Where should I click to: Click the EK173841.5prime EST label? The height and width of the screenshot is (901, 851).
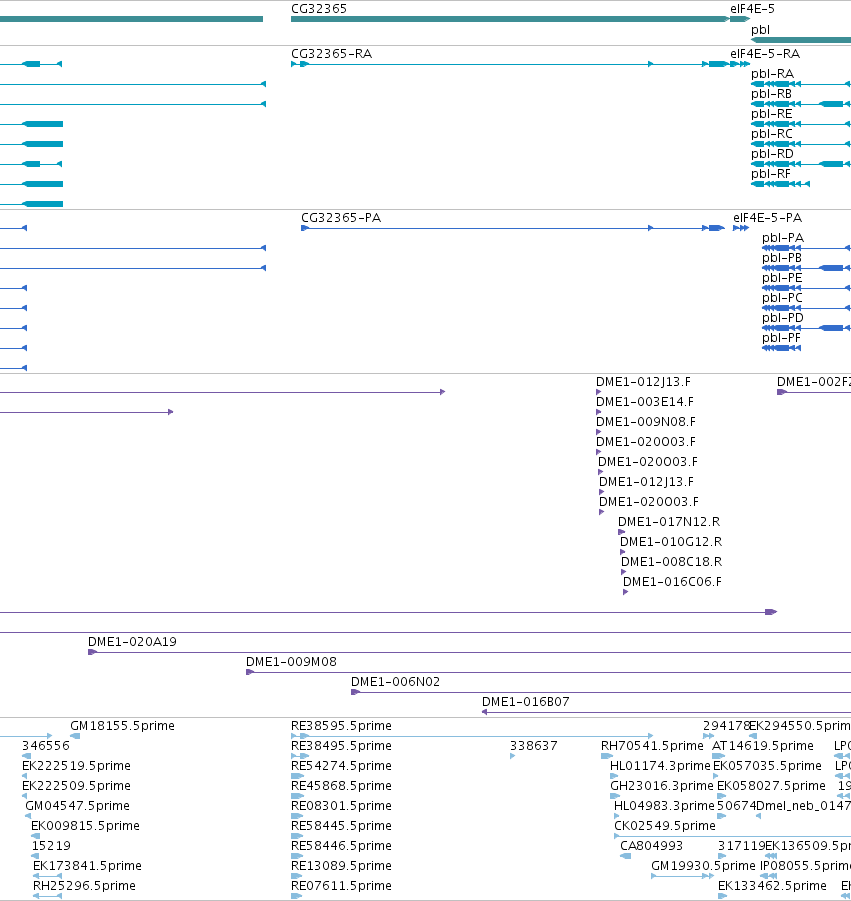87,866
